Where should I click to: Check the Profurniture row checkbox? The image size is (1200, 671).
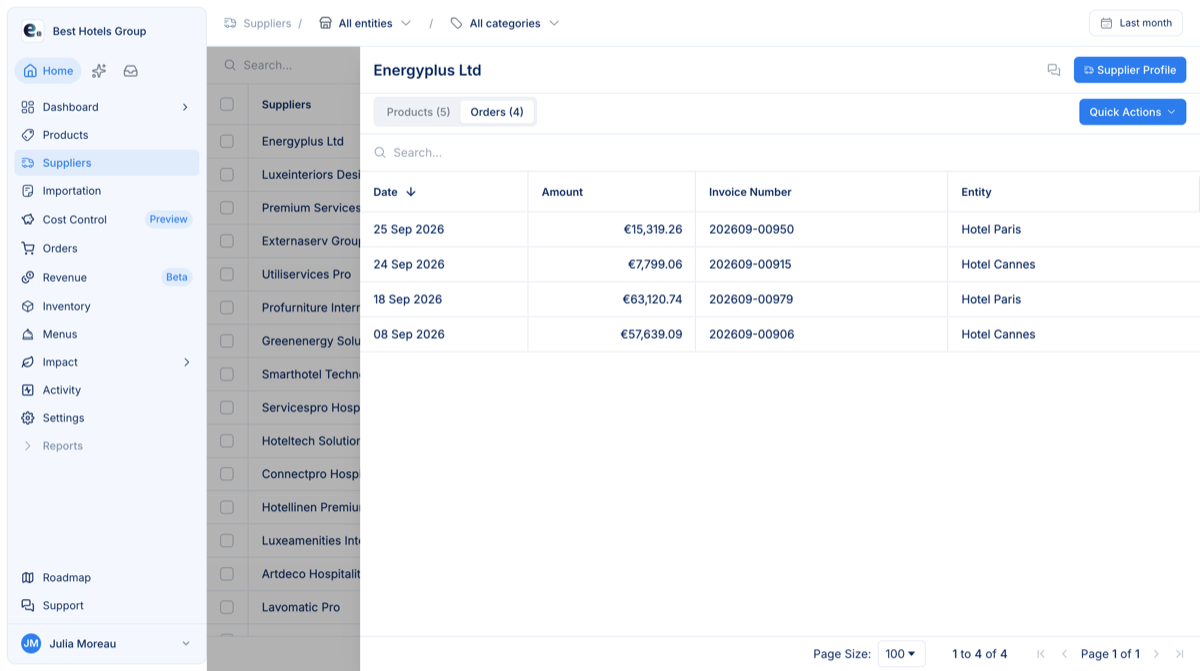(x=227, y=308)
